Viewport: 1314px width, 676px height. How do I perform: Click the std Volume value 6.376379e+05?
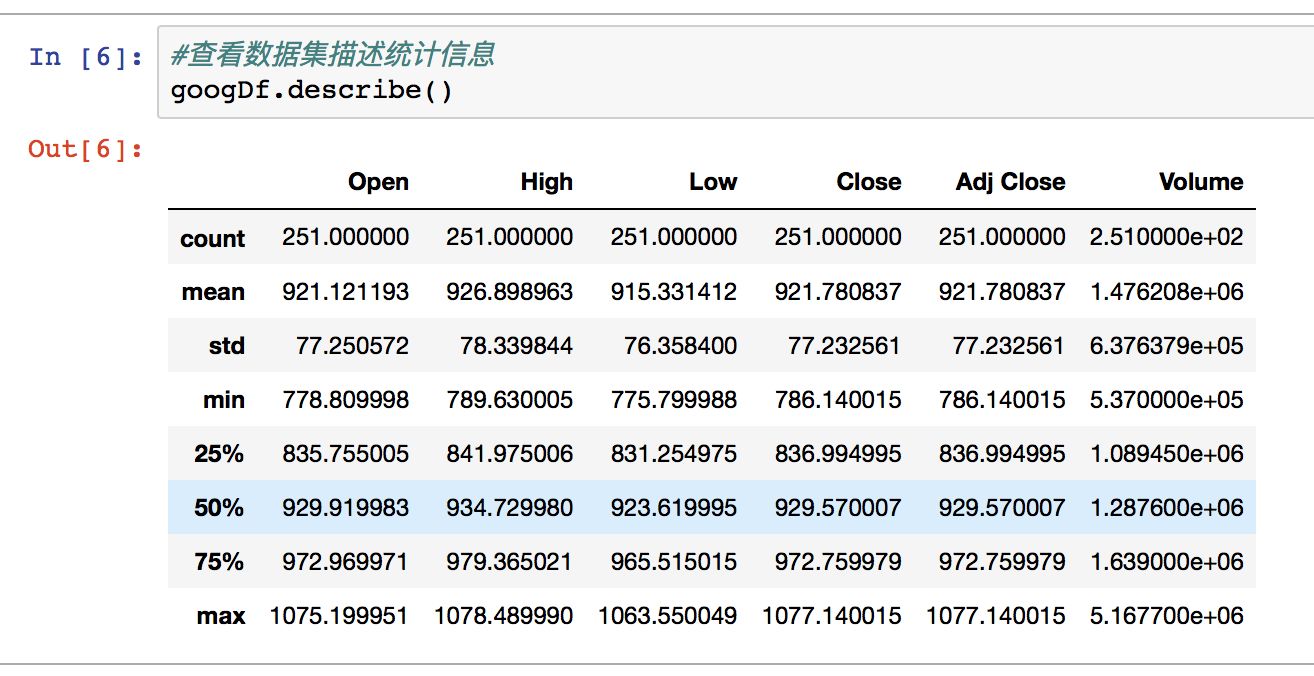(1167, 346)
